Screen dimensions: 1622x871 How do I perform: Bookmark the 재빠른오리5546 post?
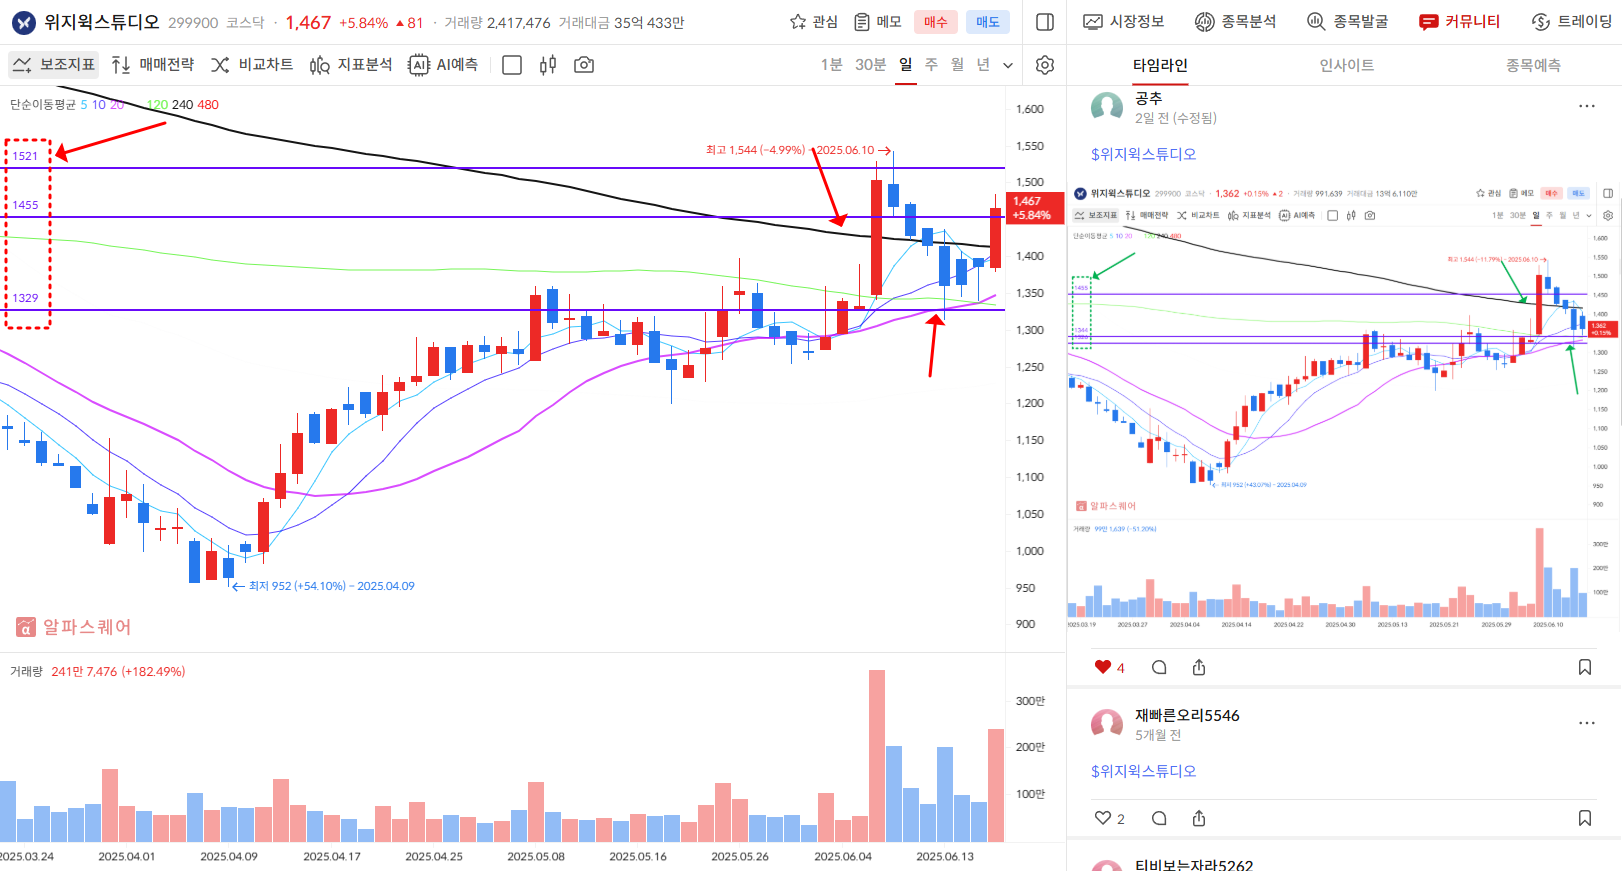(1585, 818)
